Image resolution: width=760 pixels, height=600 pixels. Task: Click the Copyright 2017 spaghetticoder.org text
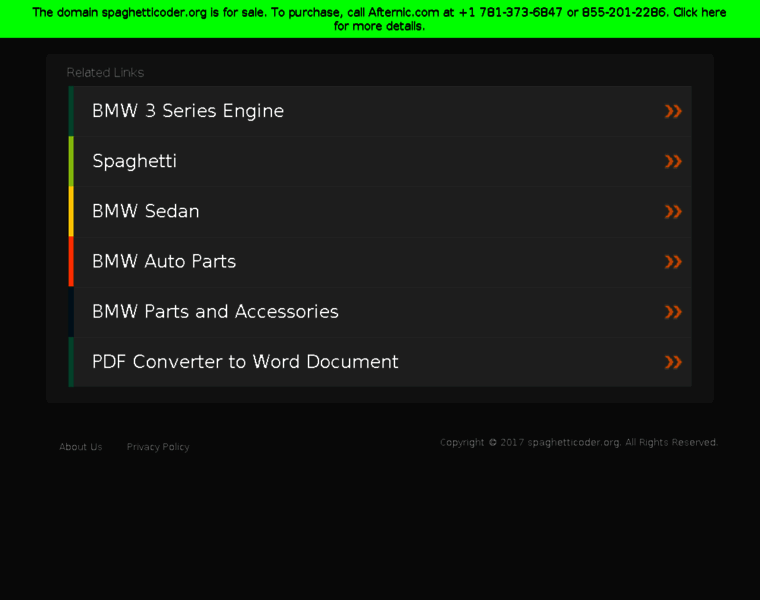tap(579, 442)
